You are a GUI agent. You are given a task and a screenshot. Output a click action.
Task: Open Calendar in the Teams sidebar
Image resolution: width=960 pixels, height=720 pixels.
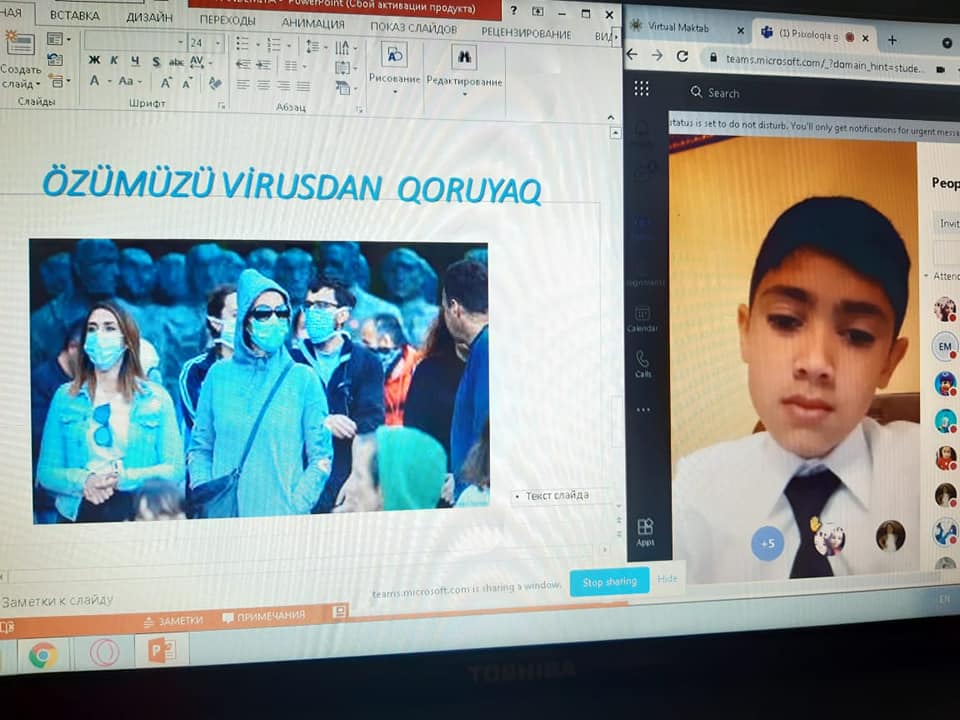(642, 319)
